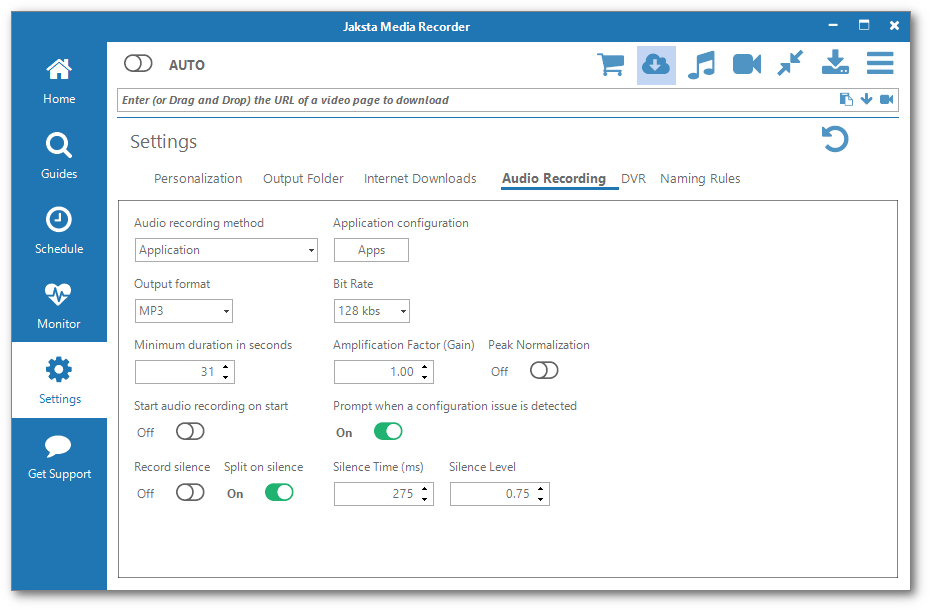Open the Audio recording method dropdown

(x=226, y=250)
